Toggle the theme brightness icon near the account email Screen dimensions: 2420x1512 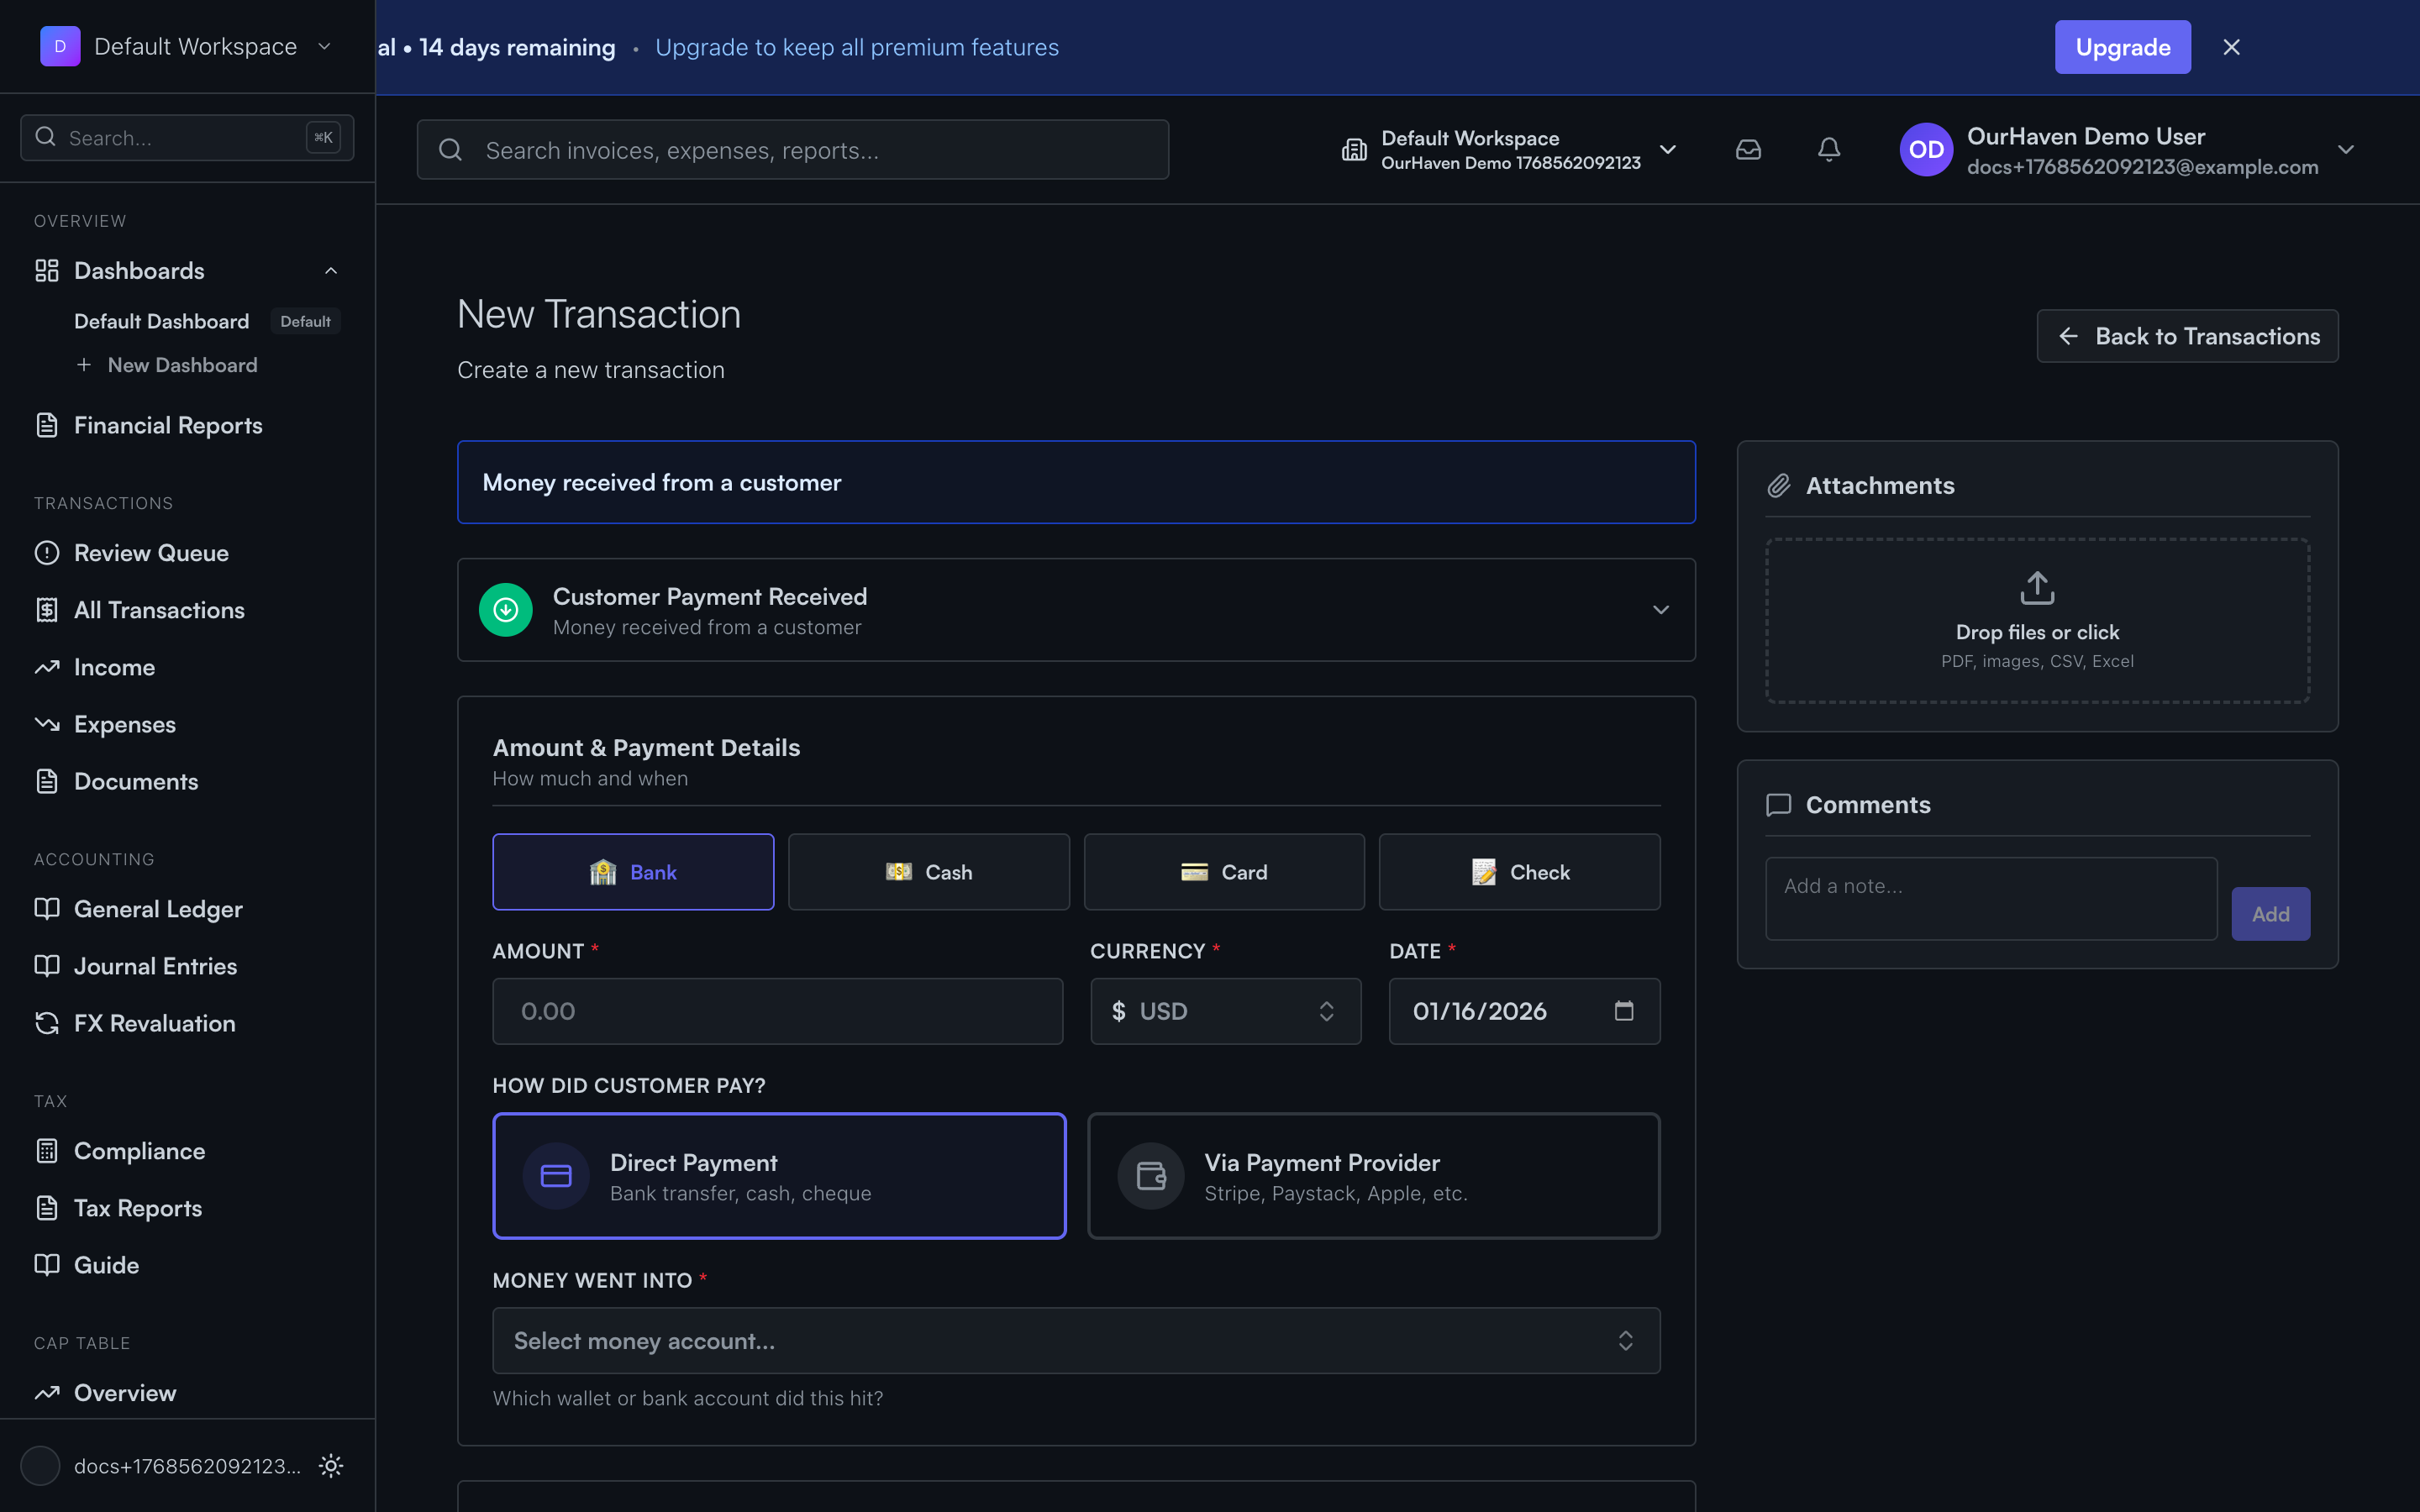tap(330, 1466)
